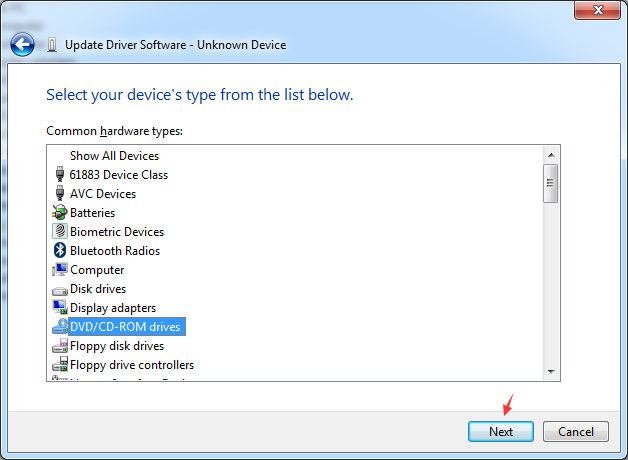
Task: Click the Disk drives icon
Action: pyautogui.click(x=59, y=289)
